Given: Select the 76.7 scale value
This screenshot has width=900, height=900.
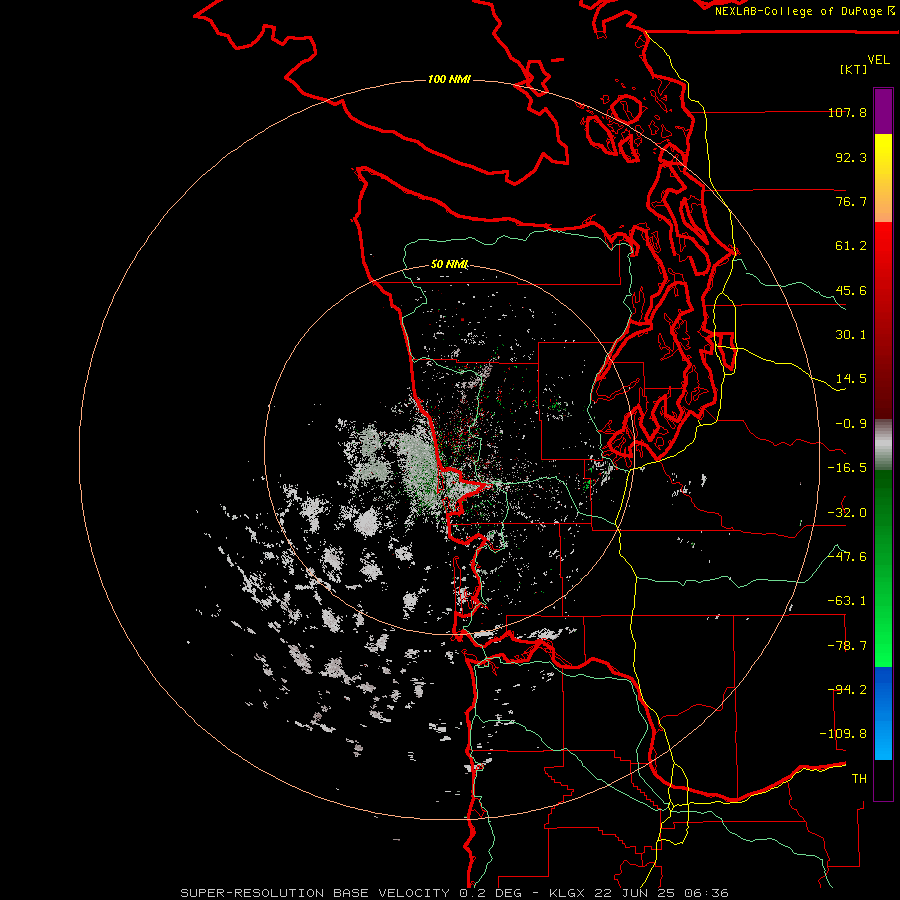Looking at the screenshot, I should click(x=851, y=201).
